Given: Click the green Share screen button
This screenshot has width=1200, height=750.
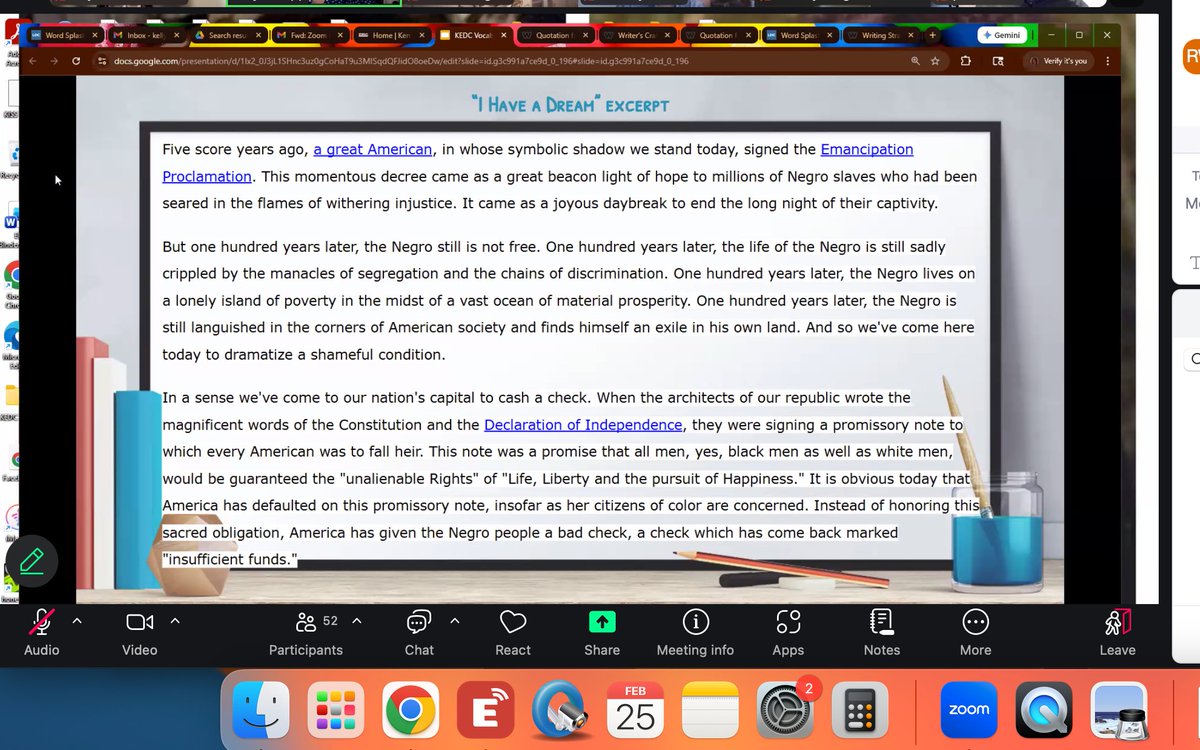Looking at the screenshot, I should (602, 634).
